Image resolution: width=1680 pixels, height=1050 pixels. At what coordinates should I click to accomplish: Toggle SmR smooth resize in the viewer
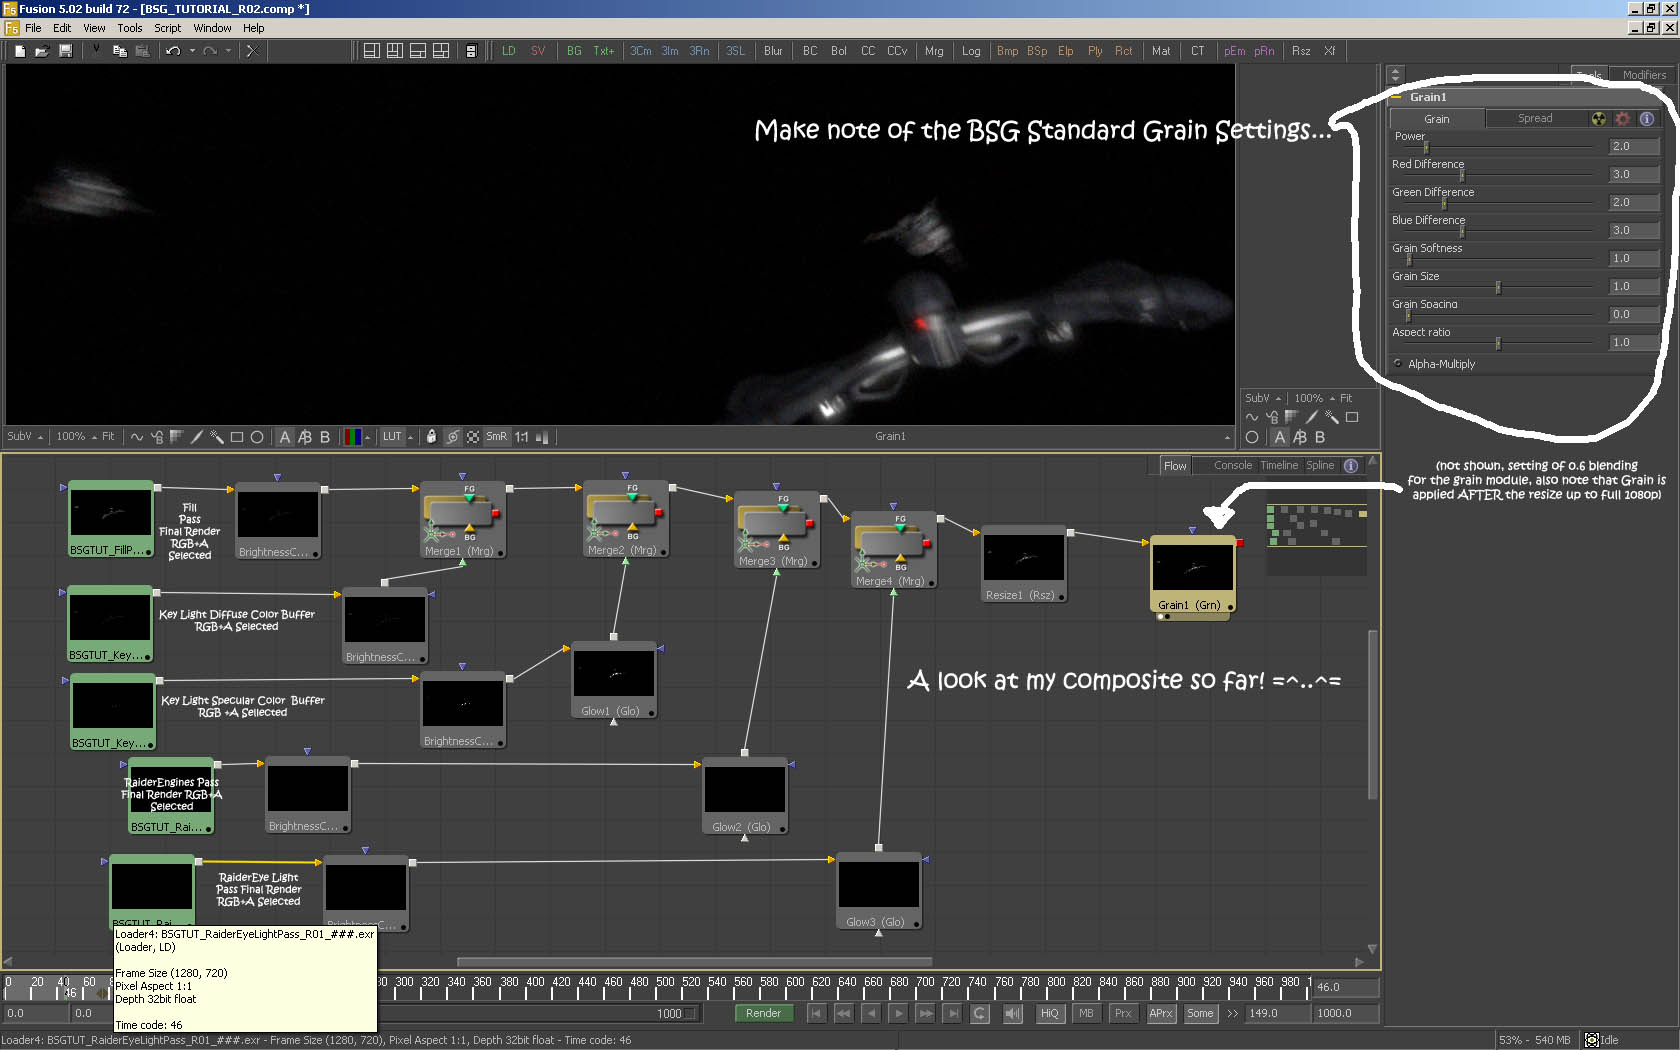coord(496,437)
